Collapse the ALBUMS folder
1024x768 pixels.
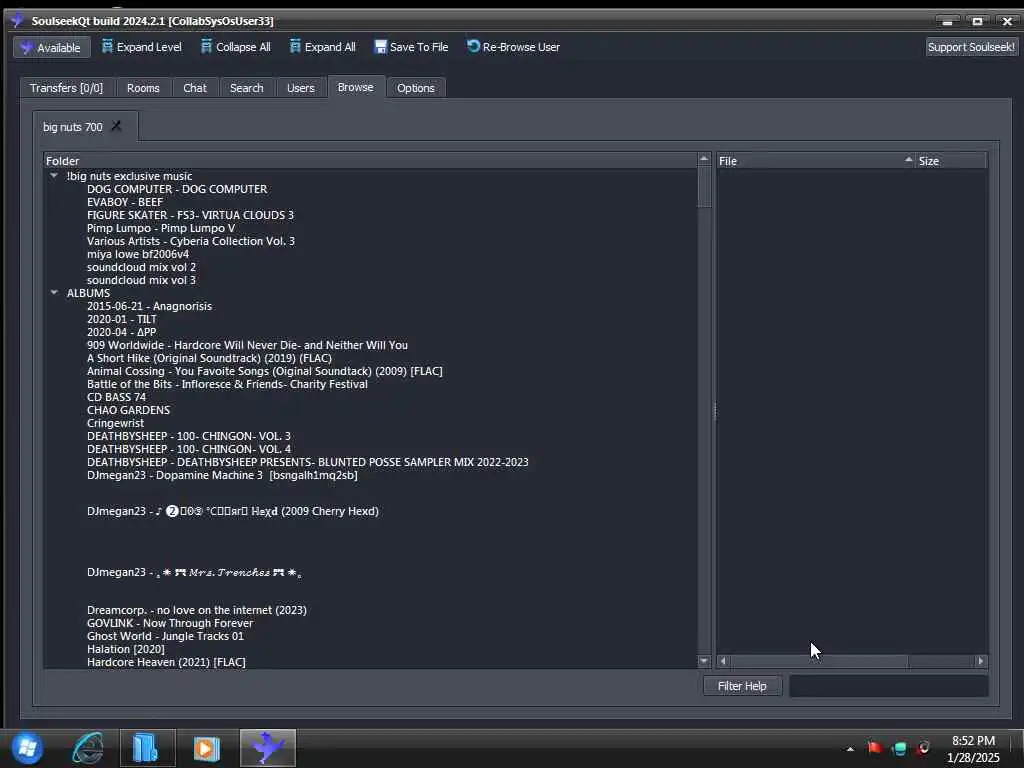tap(54, 293)
